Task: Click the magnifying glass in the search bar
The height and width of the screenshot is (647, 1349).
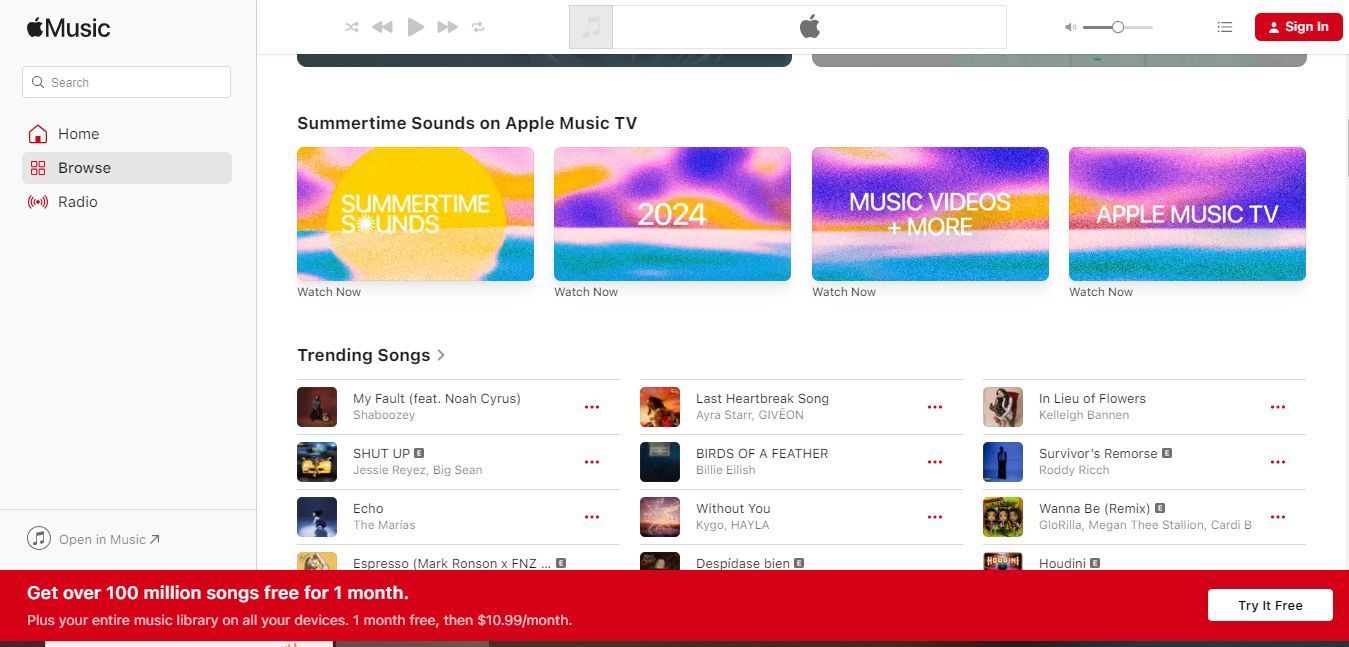Action: (38, 81)
